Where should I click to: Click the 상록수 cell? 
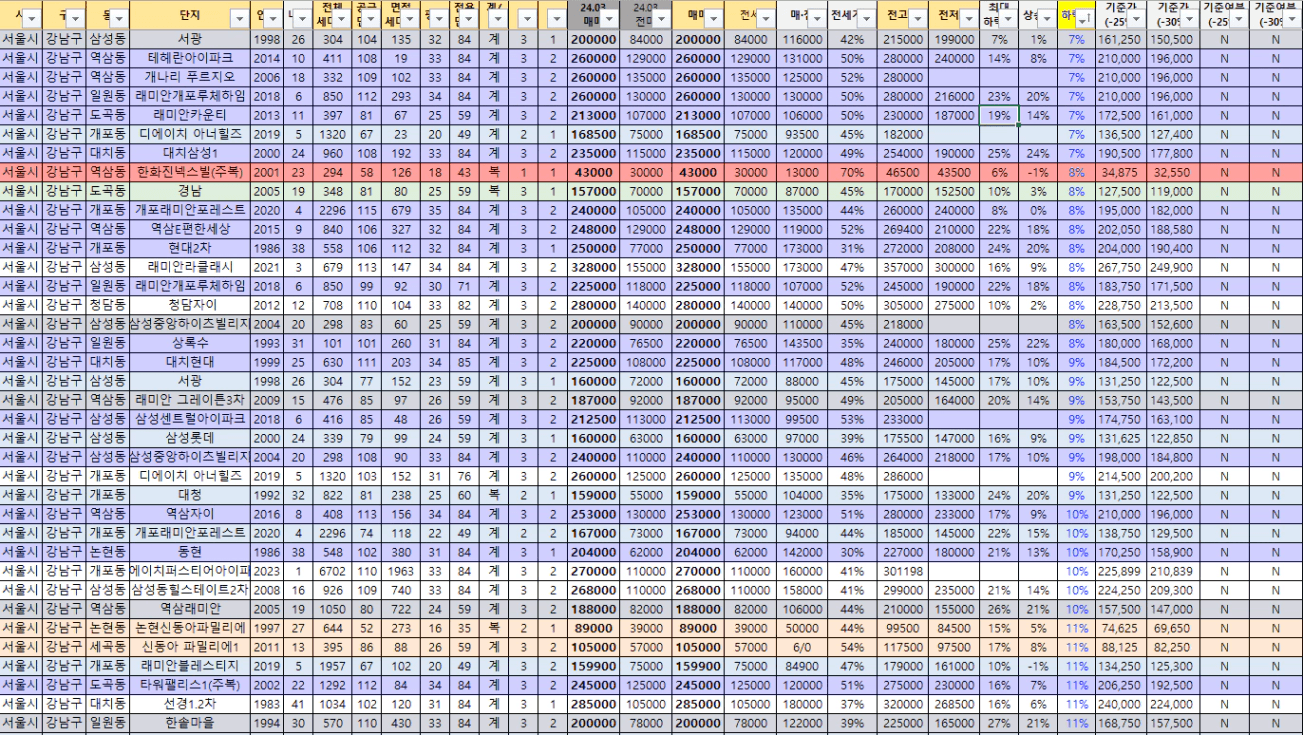[189, 343]
